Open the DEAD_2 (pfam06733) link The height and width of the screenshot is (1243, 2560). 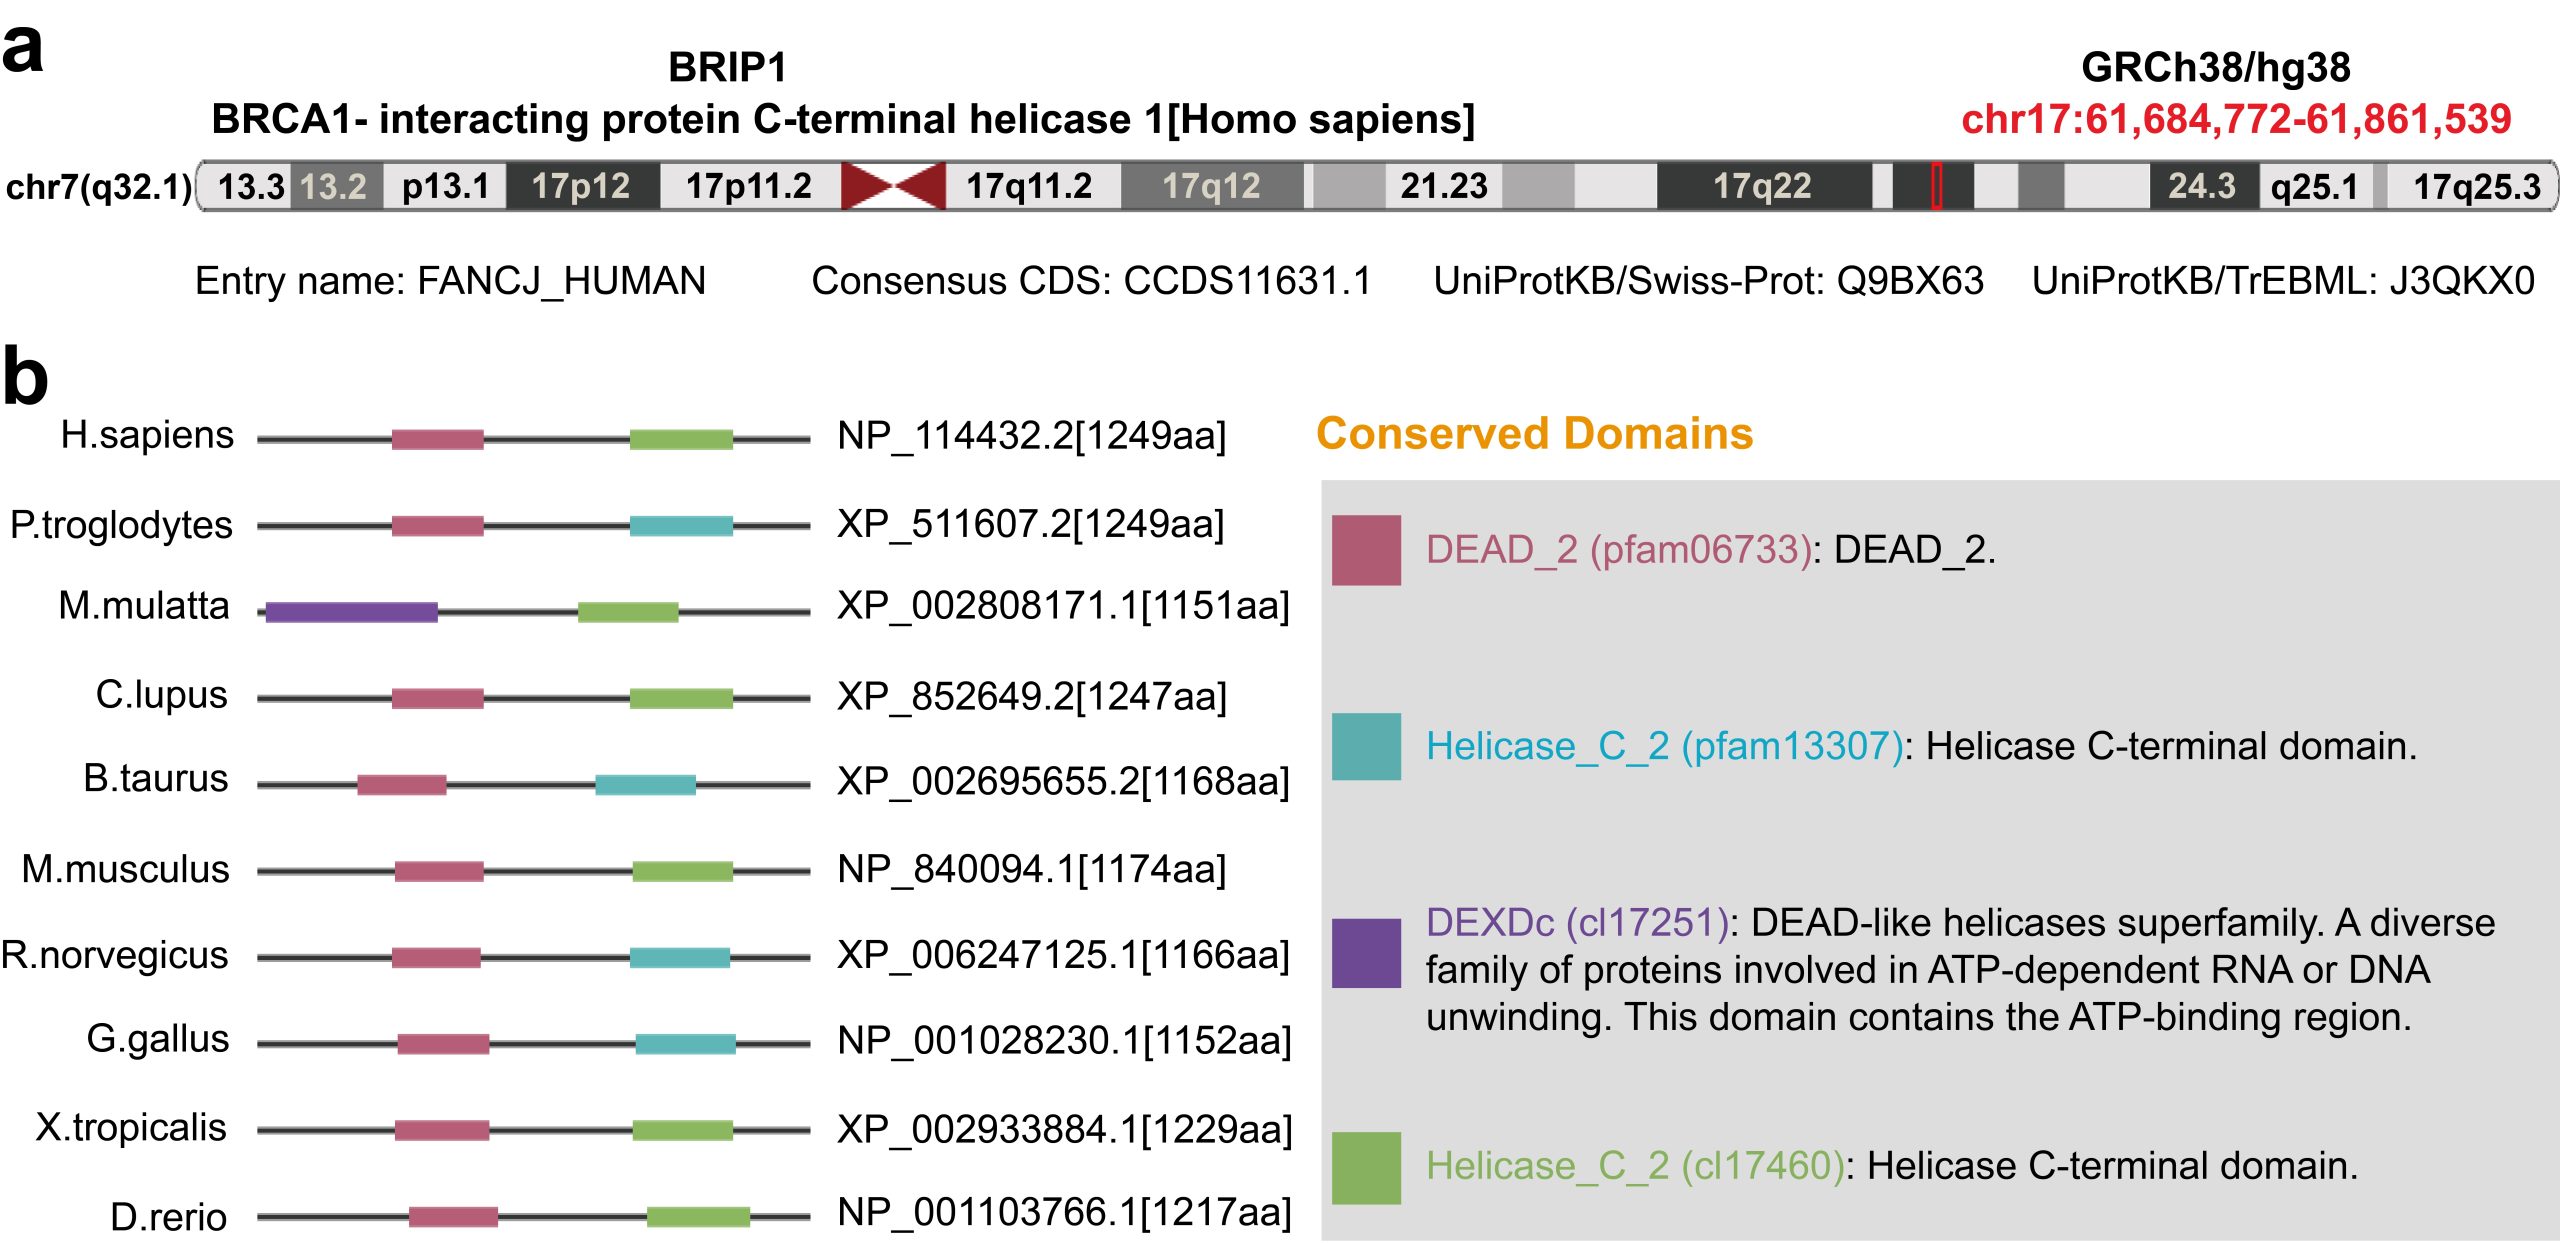coord(1618,549)
